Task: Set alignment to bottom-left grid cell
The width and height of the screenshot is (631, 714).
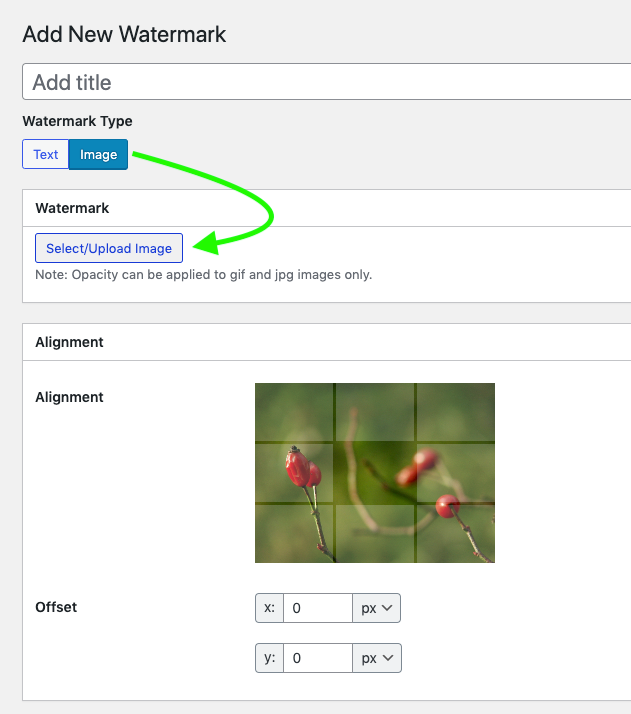Action: pyautogui.click(x=294, y=533)
